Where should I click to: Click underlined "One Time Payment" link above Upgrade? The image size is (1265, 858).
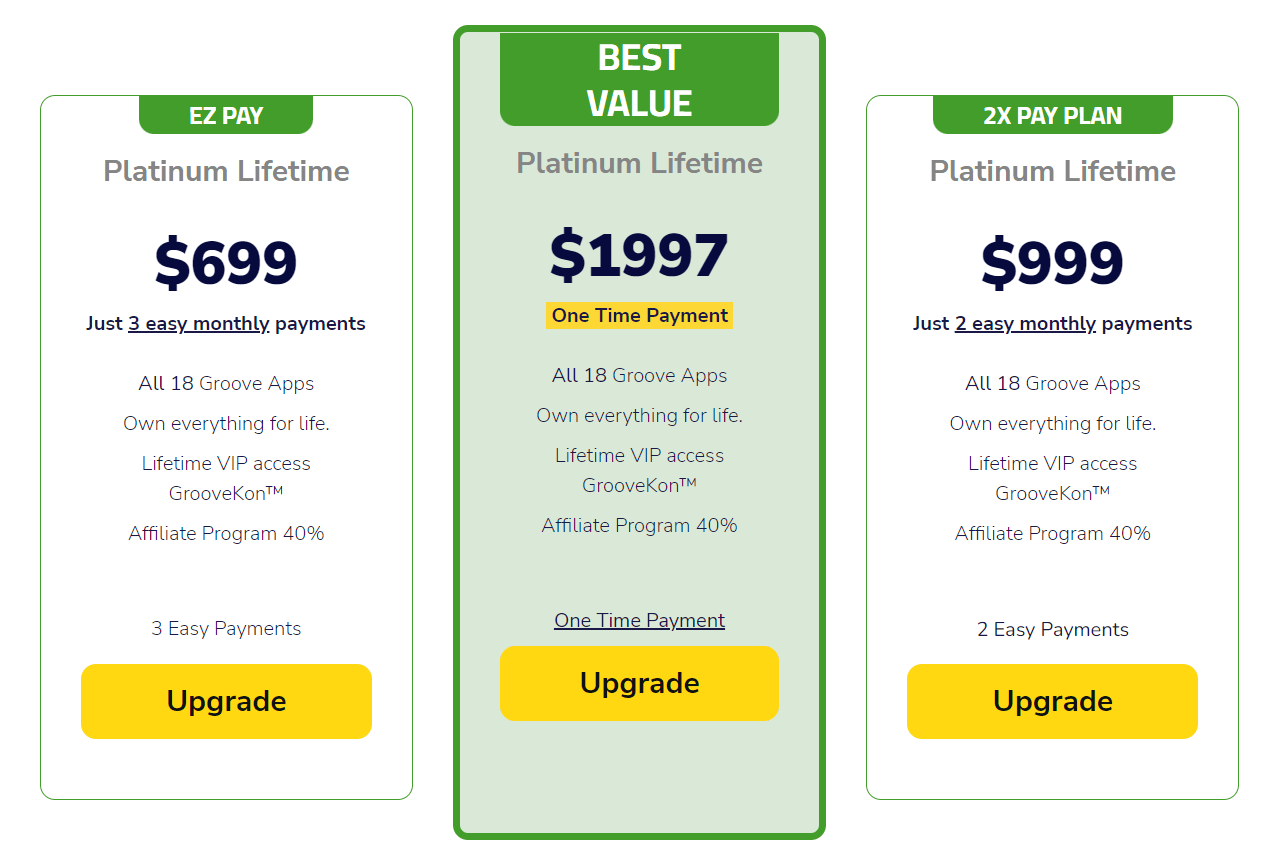tap(639, 621)
